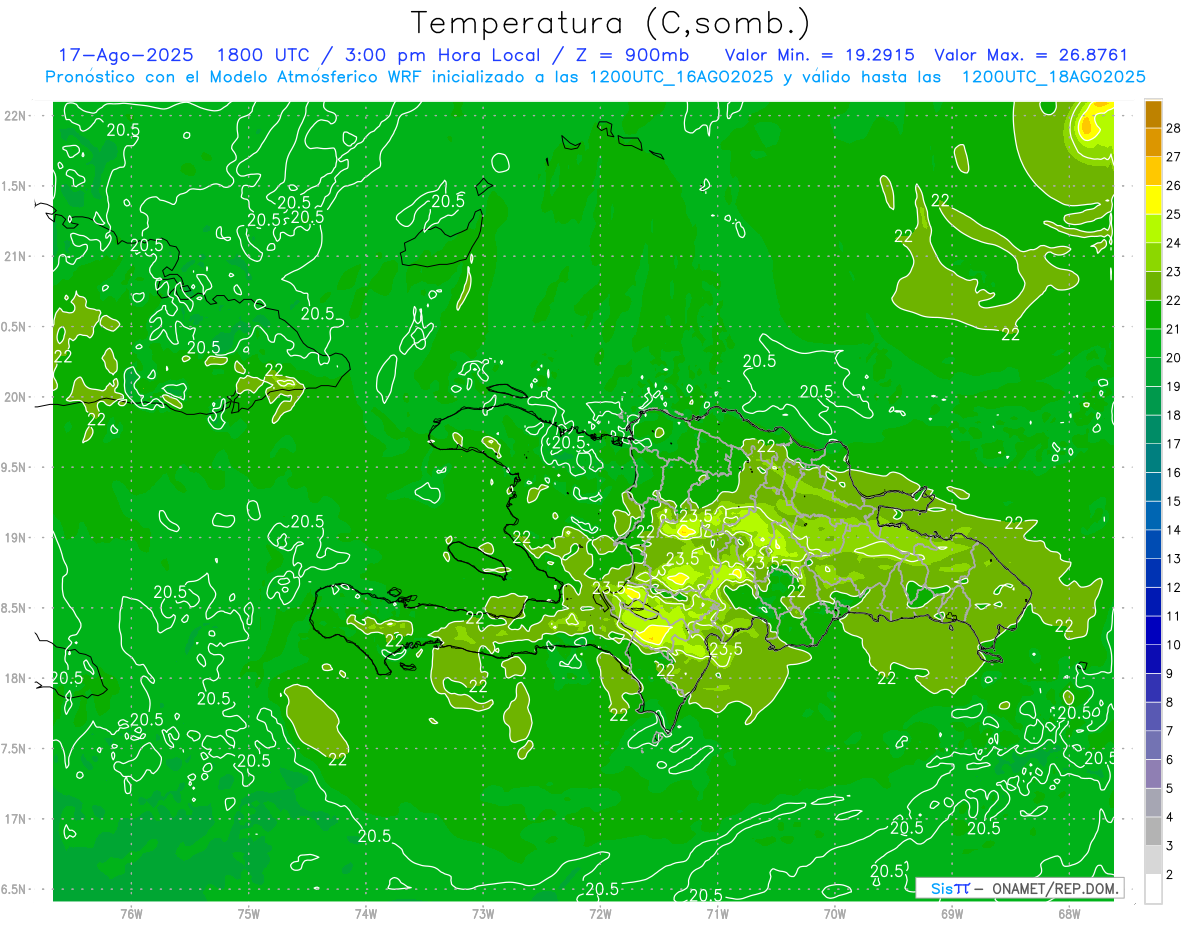This screenshot has width=1200, height=927.
Task: Click the '68W' longitude axis label
Action: click(1069, 914)
